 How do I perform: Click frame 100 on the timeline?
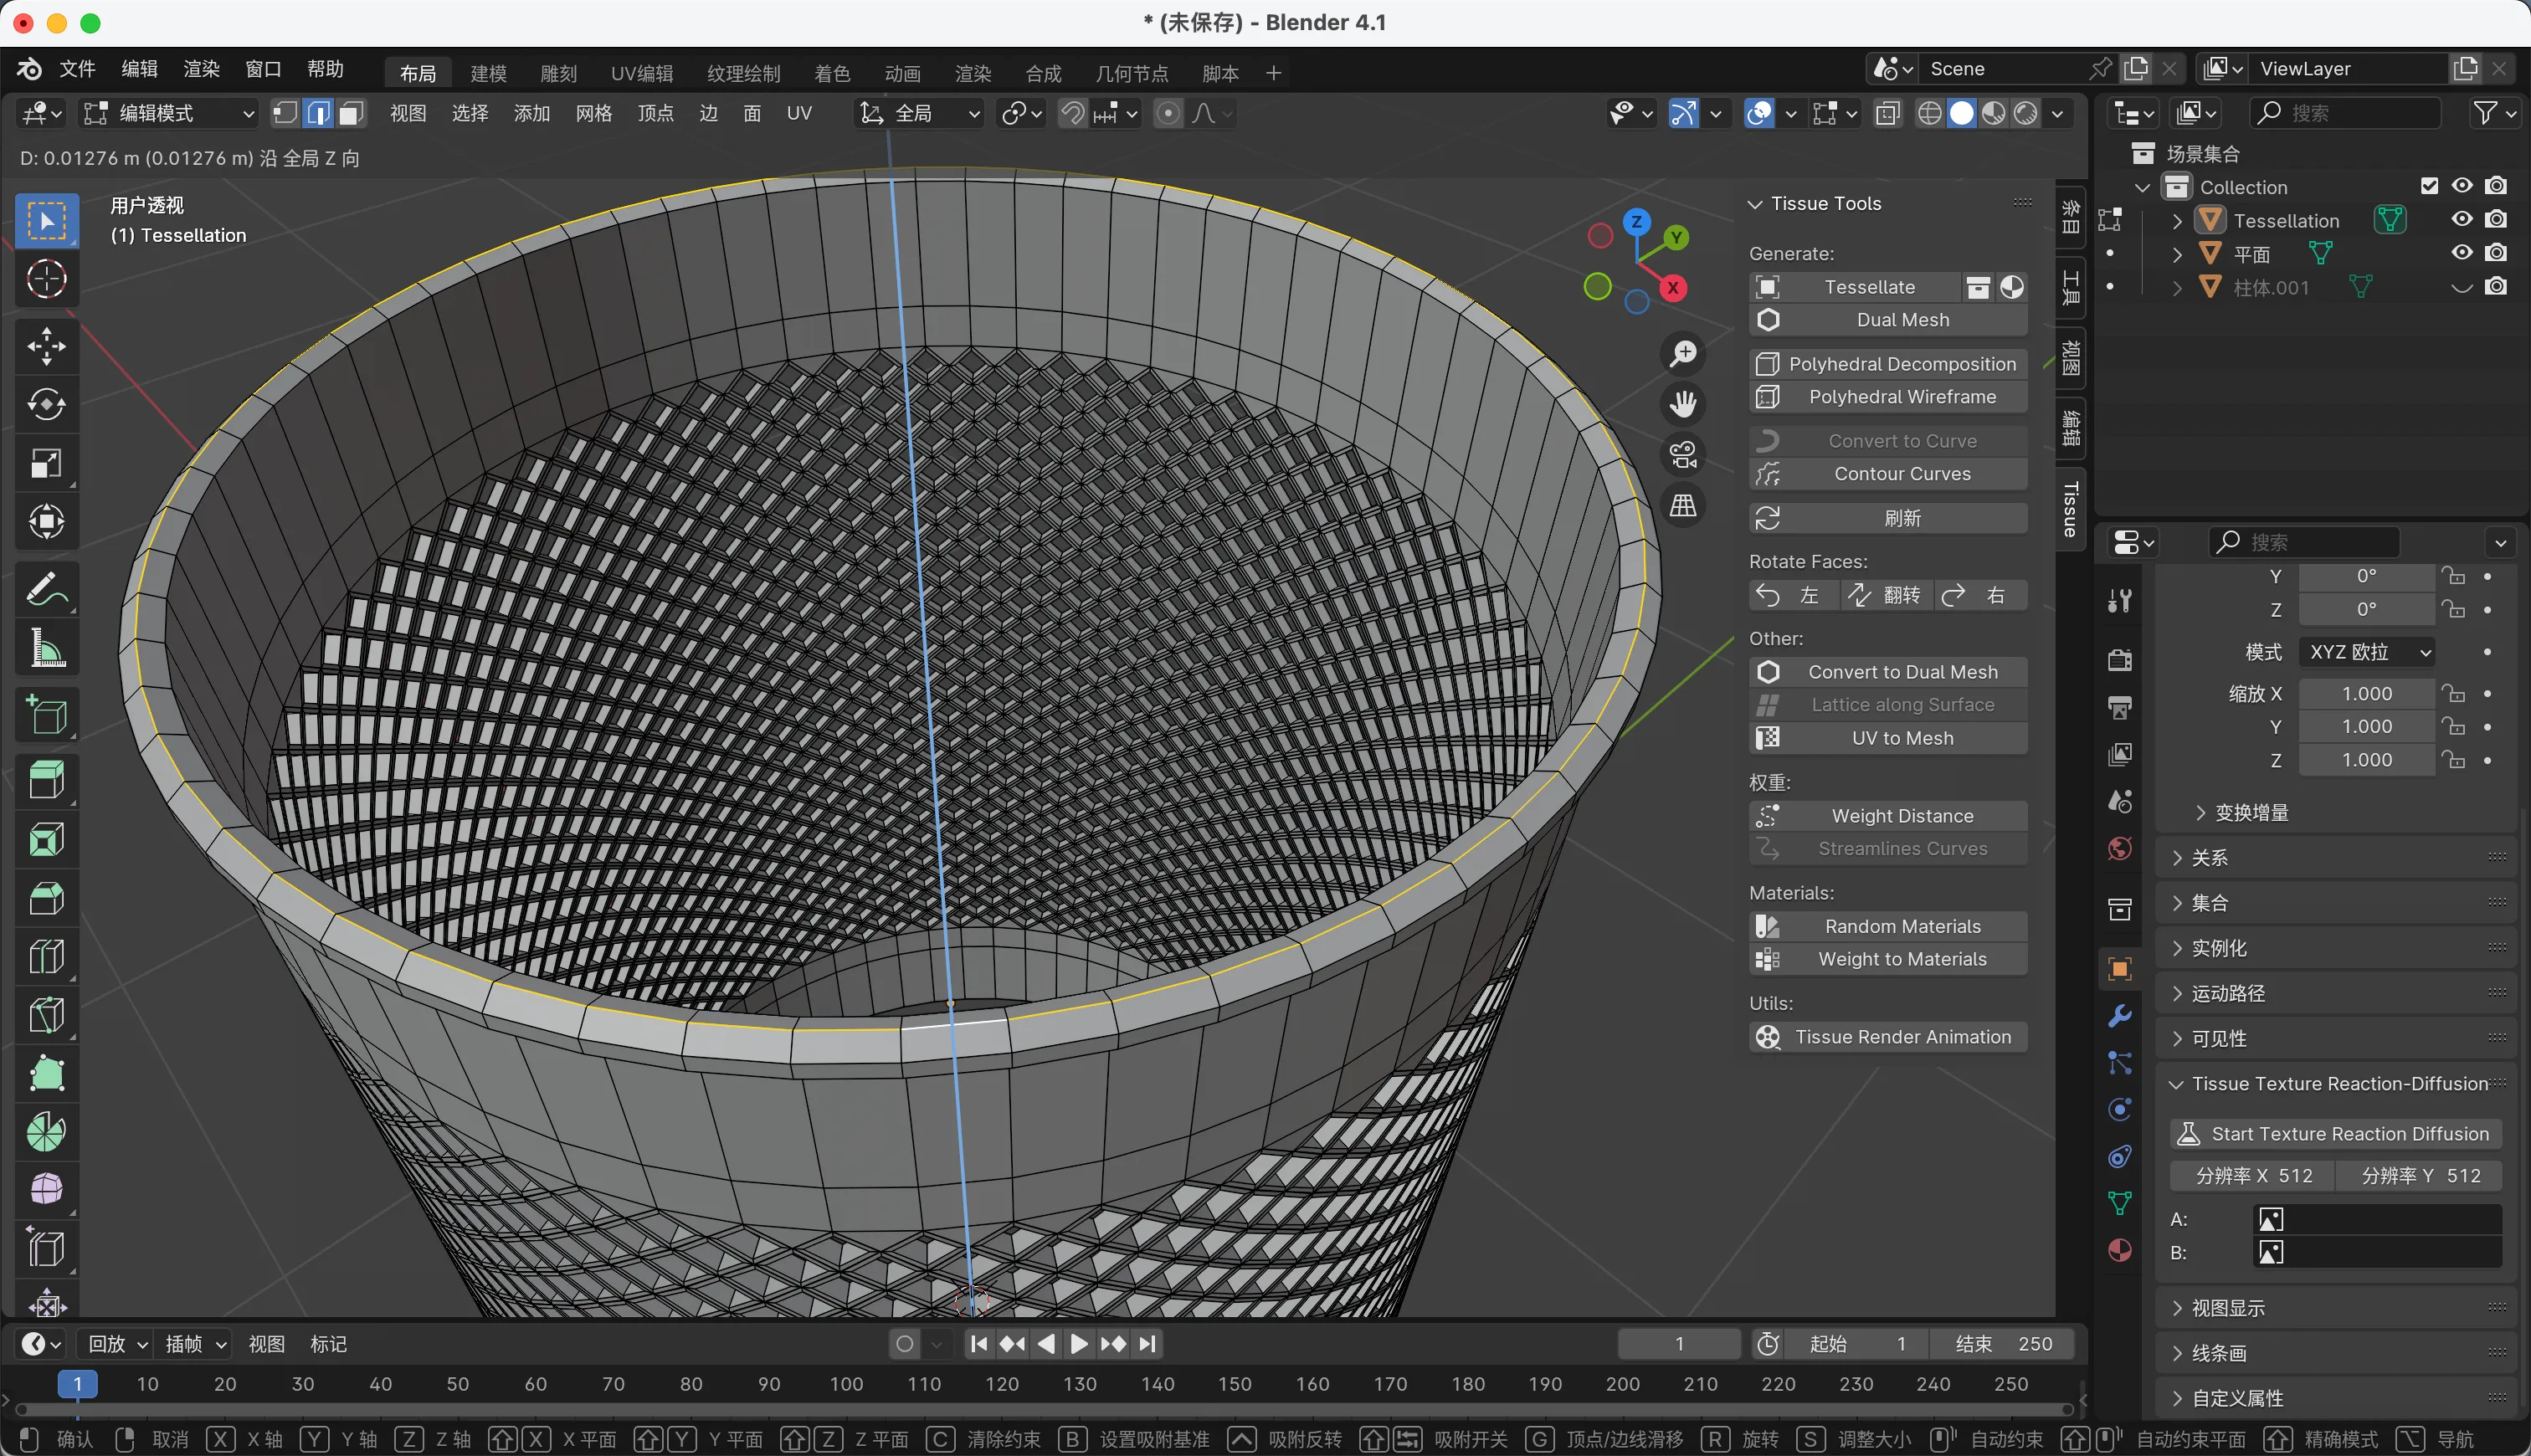pos(846,1384)
